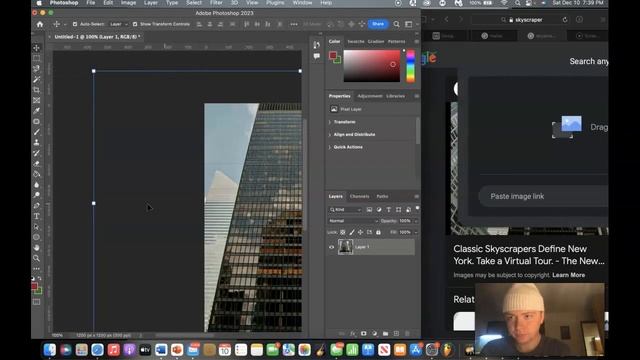Select the History Brush tool

click(36, 153)
